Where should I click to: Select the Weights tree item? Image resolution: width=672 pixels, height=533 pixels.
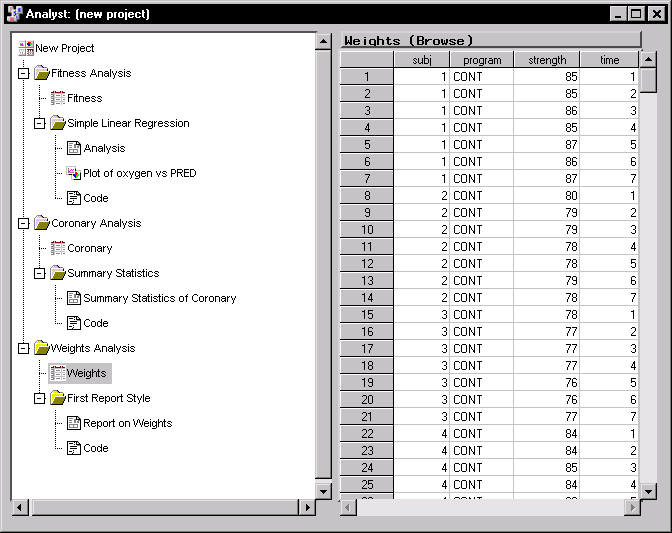click(x=86, y=373)
